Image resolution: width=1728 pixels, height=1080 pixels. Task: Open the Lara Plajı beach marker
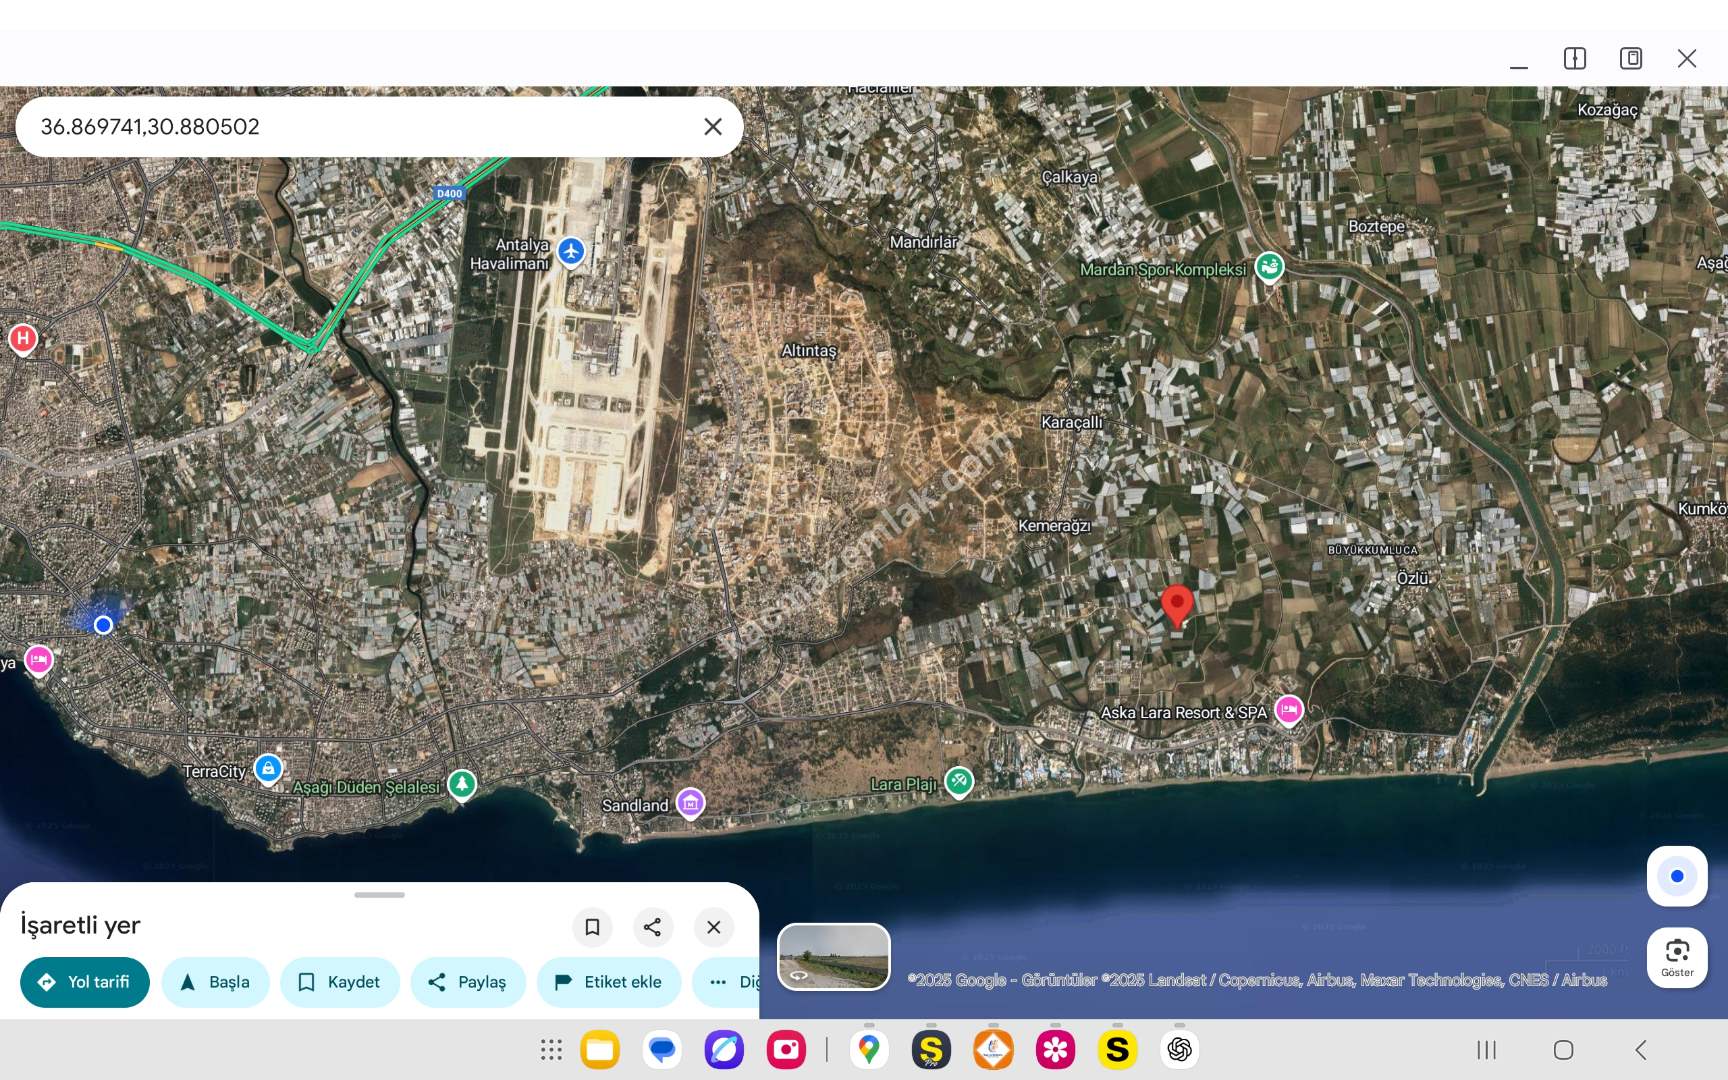[959, 781]
